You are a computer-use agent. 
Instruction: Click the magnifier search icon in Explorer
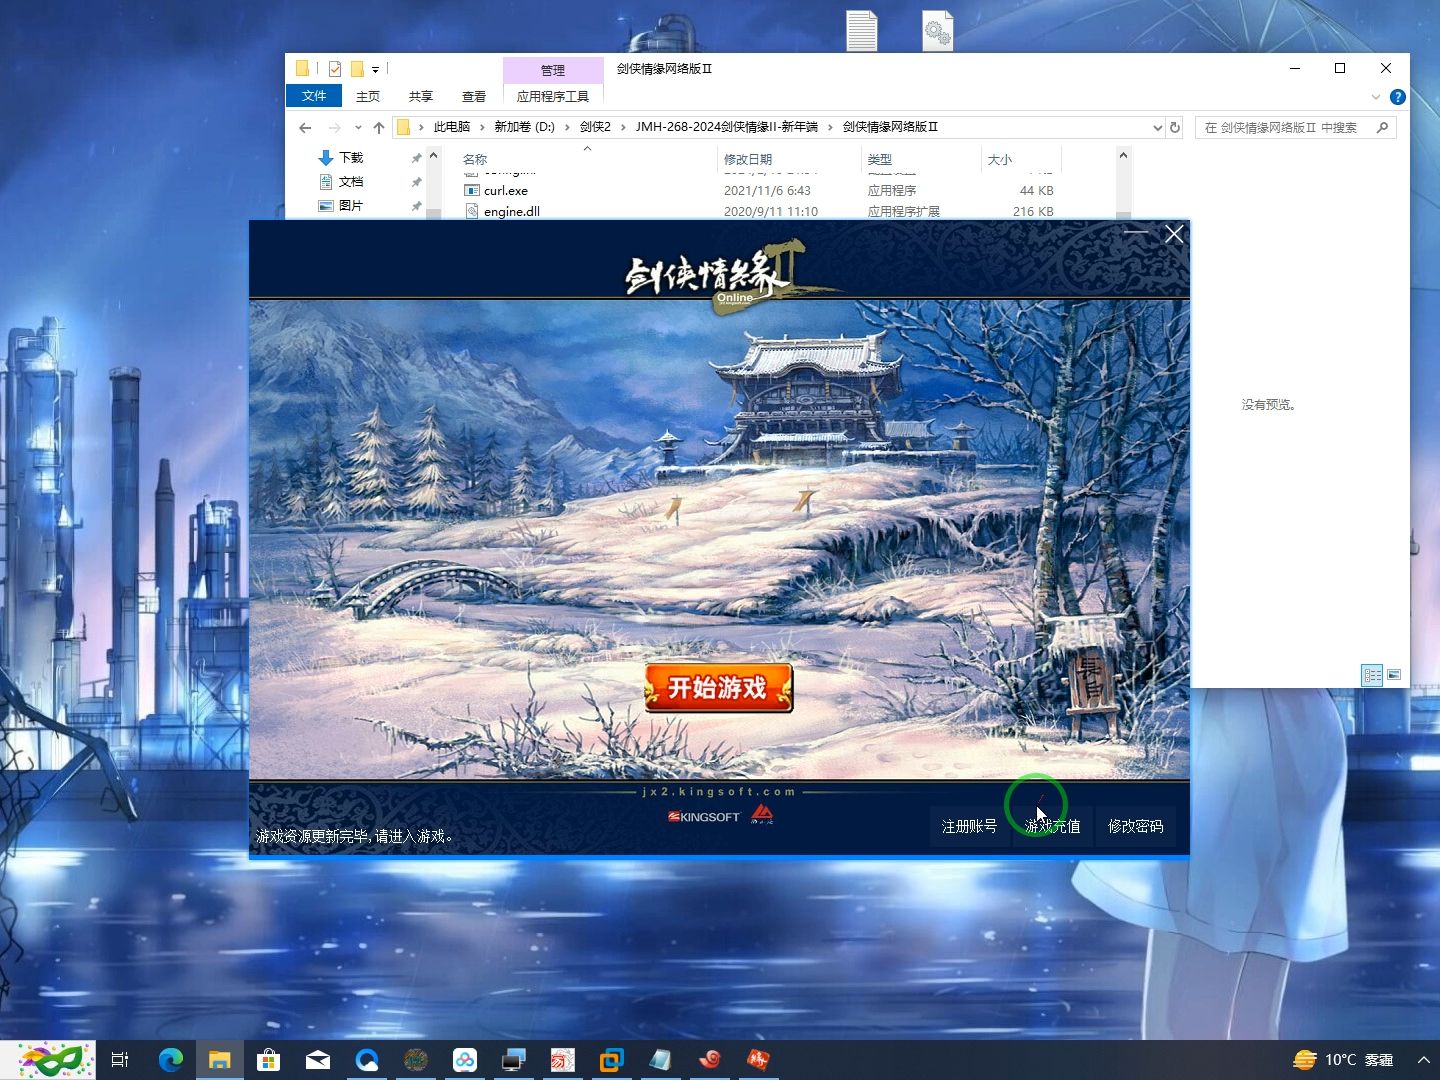(x=1382, y=127)
